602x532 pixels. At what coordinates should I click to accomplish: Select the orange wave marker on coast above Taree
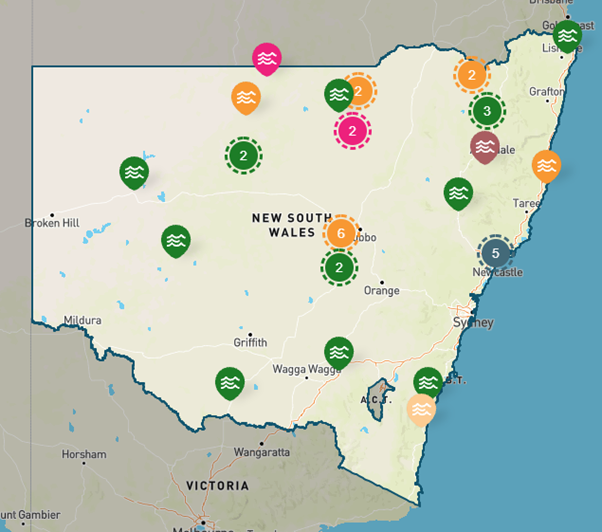tap(546, 165)
